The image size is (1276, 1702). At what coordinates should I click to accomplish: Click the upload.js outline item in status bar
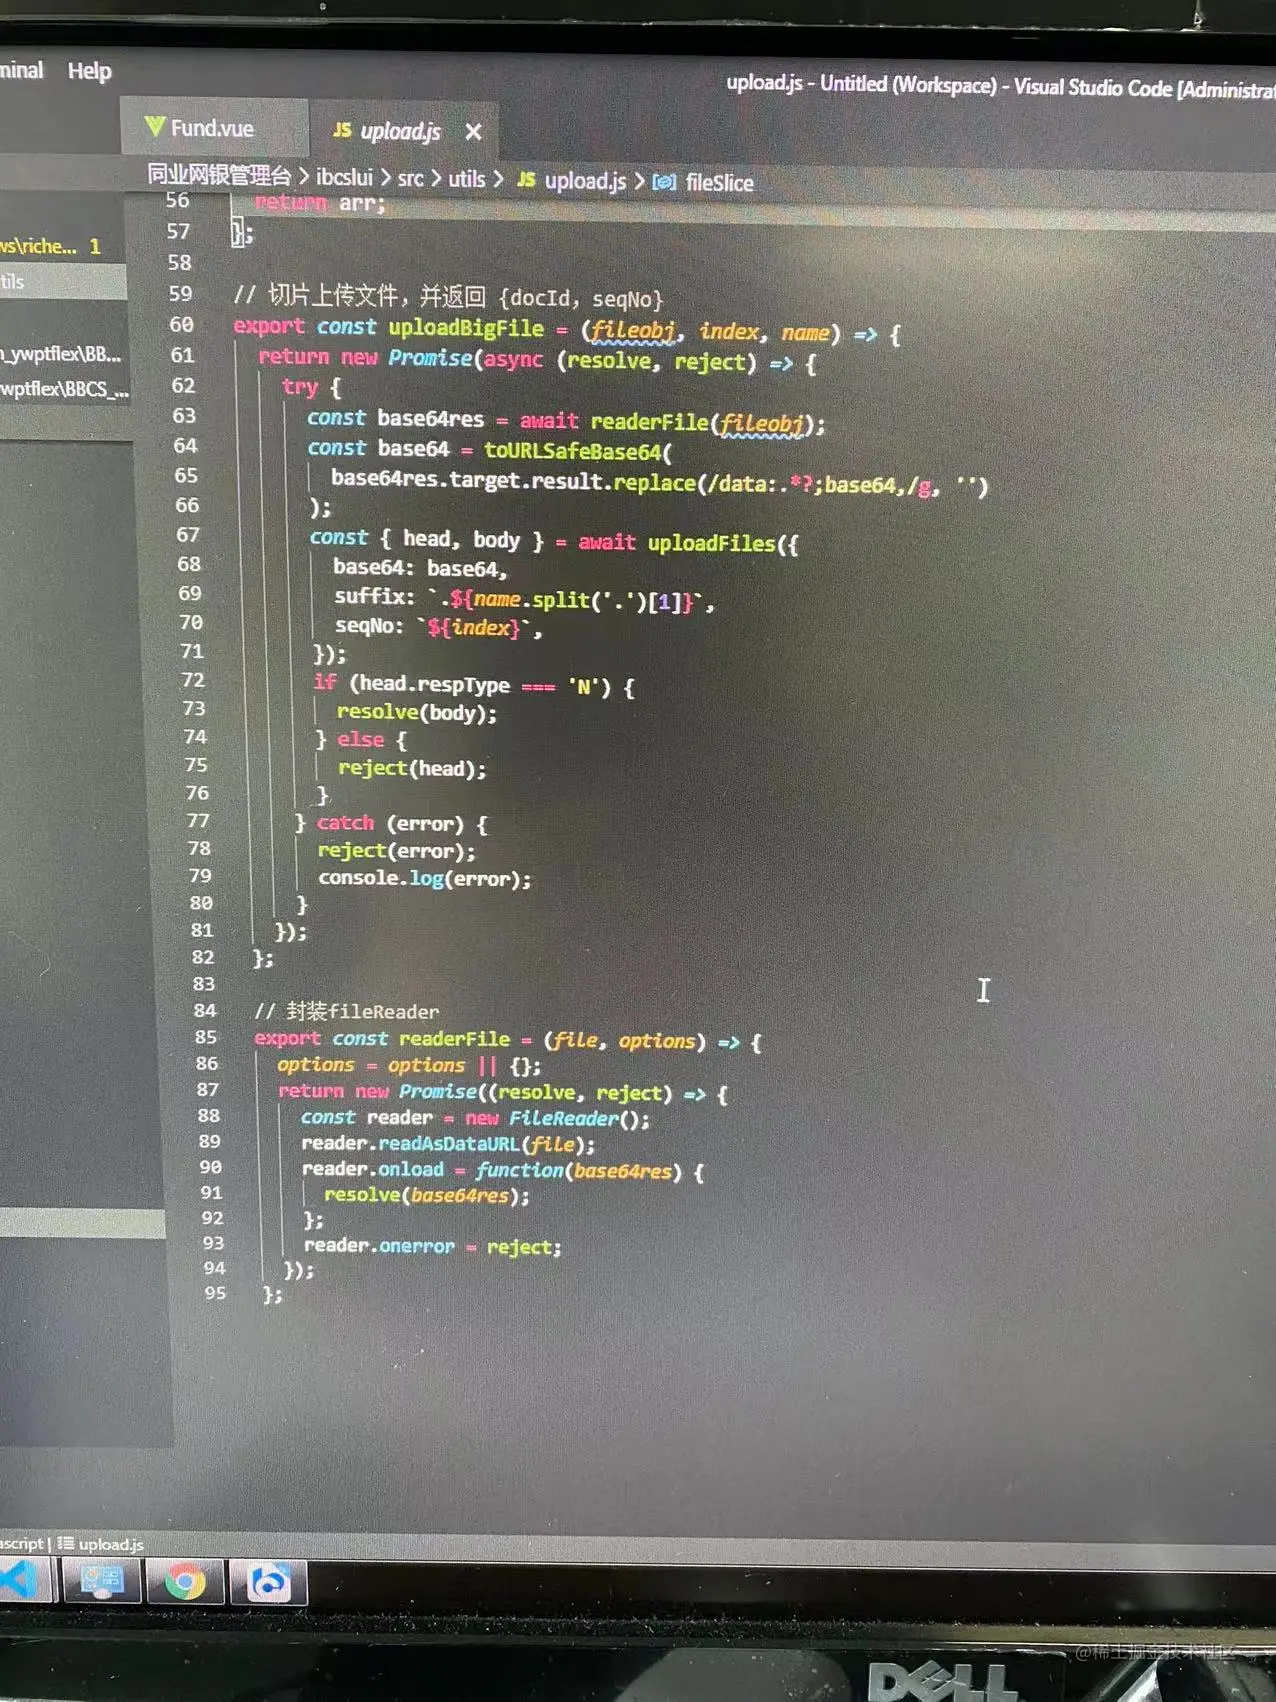coord(100,1544)
